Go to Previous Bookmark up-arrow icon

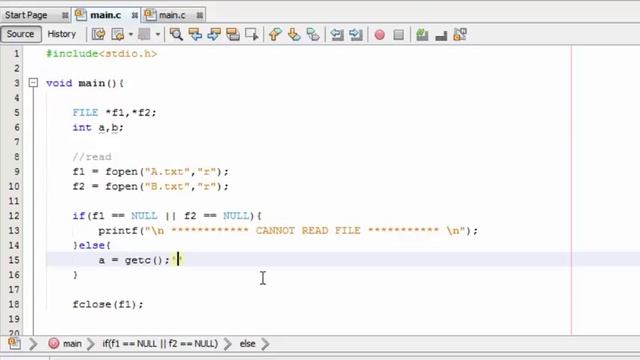[x=275, y=34]
